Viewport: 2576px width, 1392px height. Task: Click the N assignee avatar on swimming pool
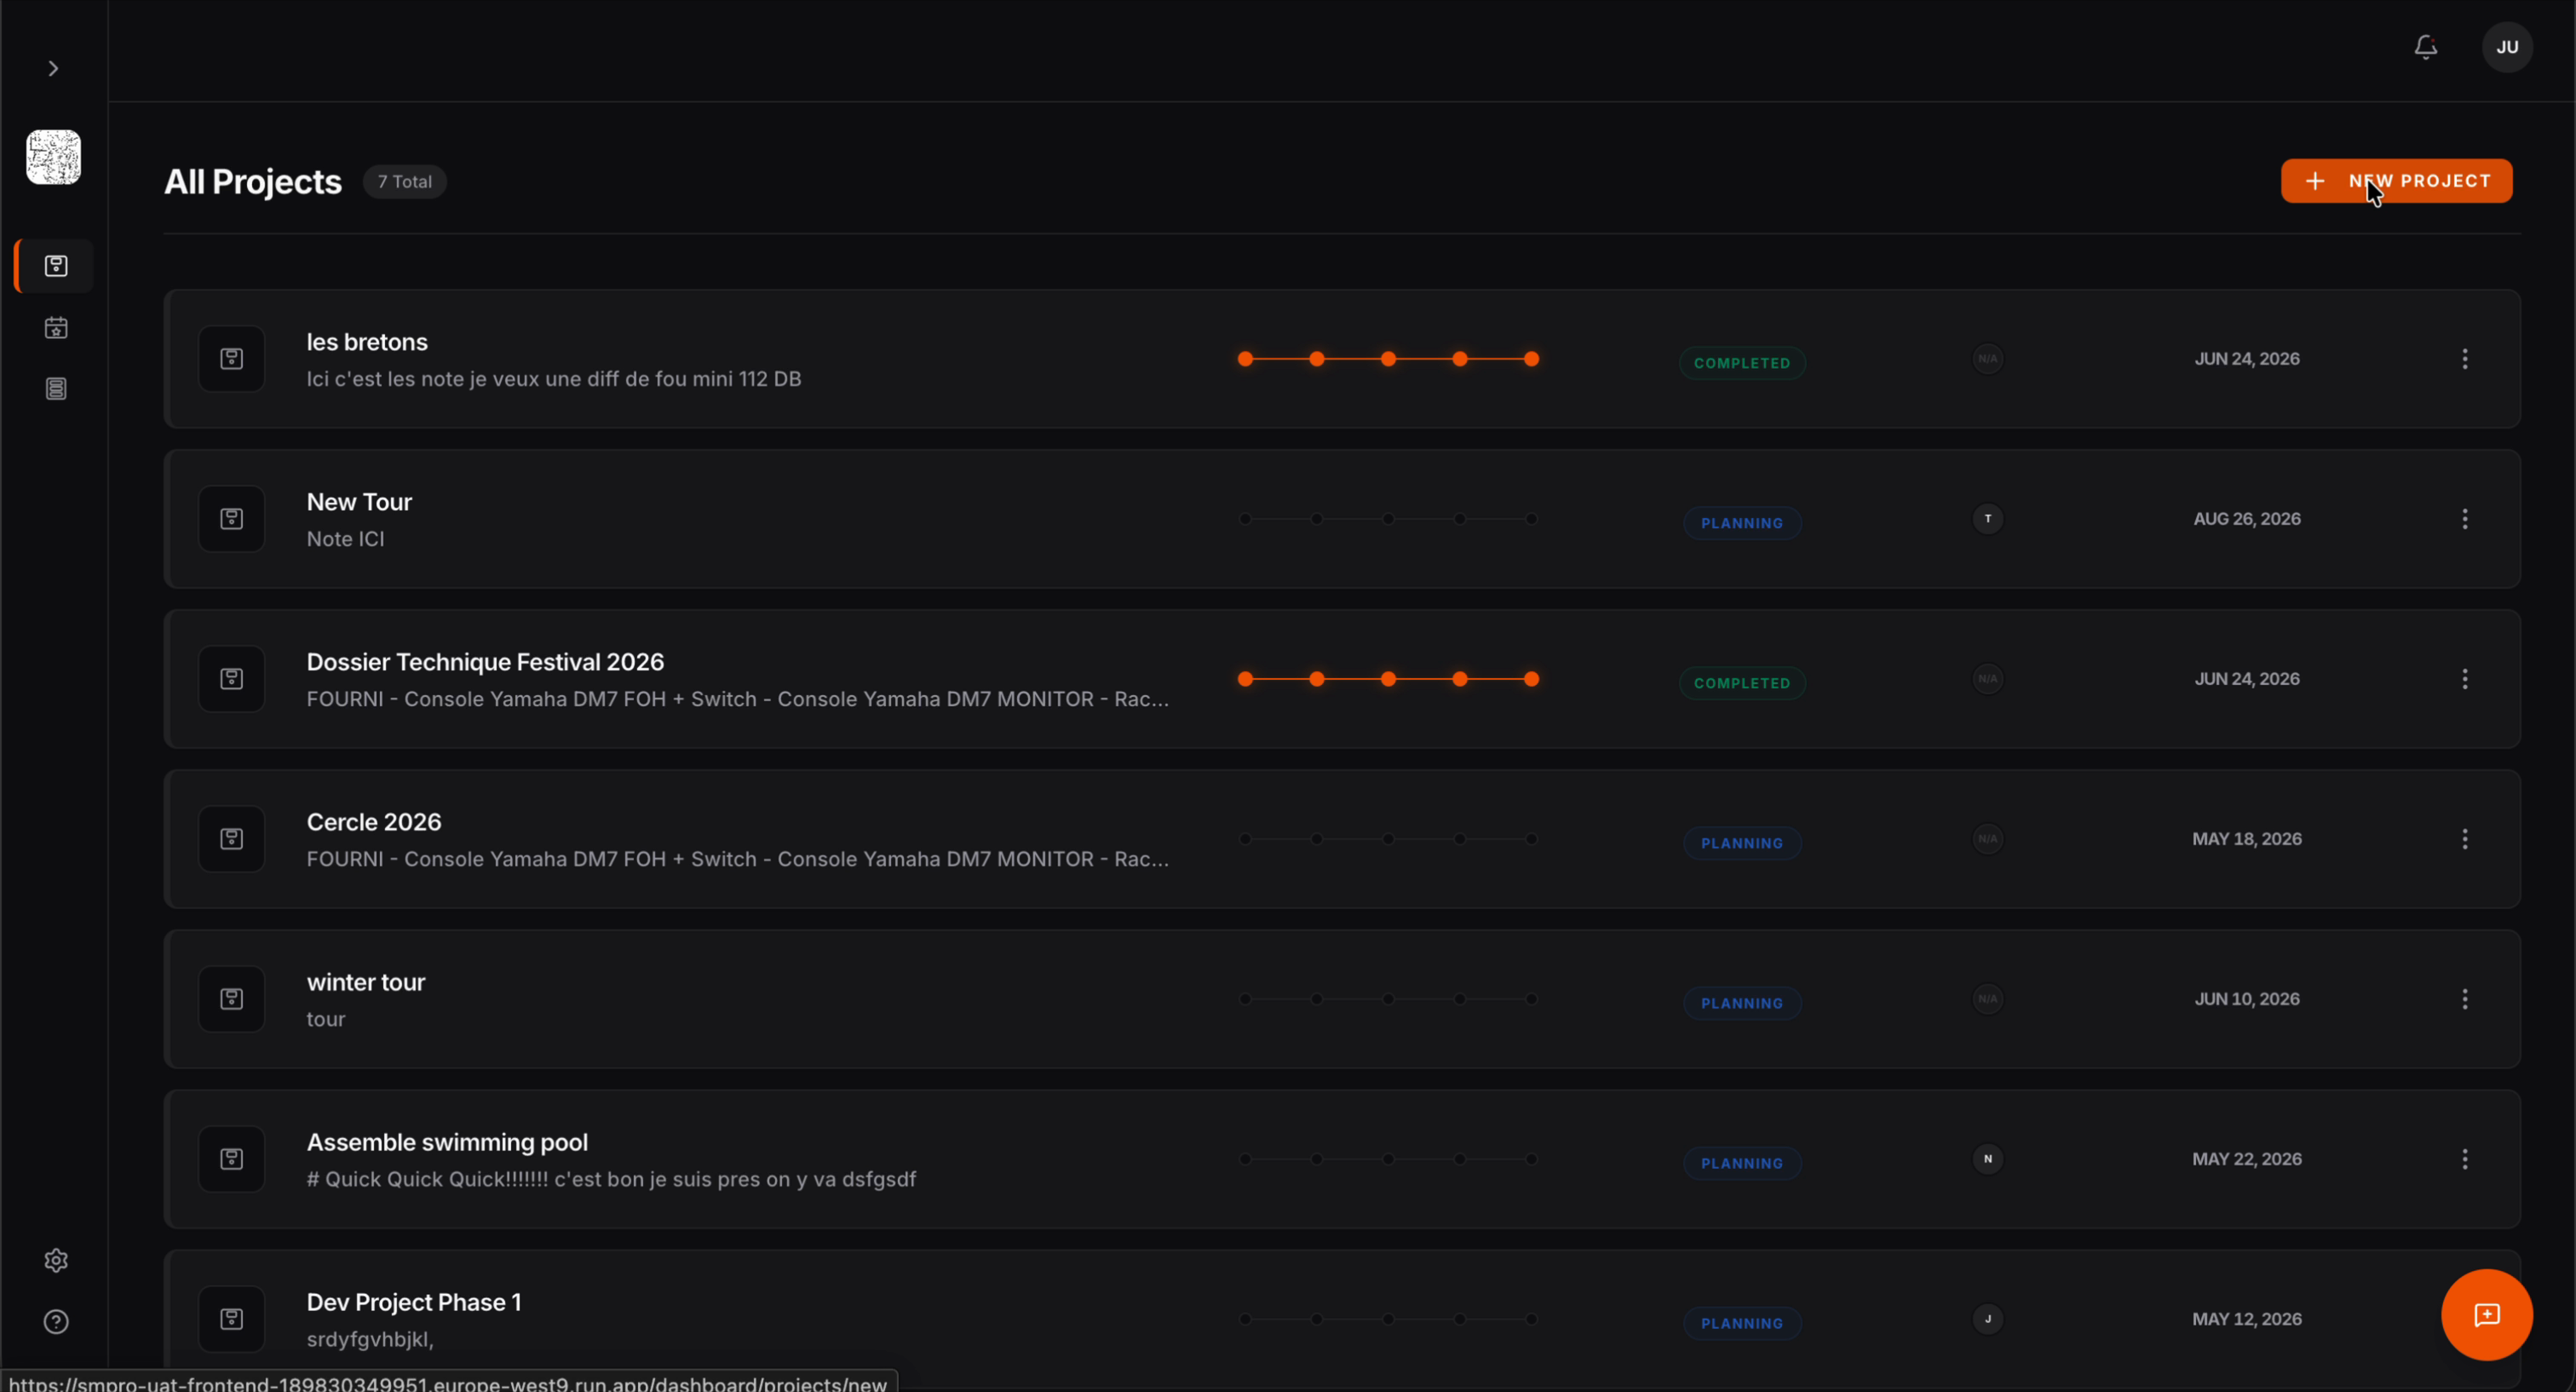point(1988,1159)
